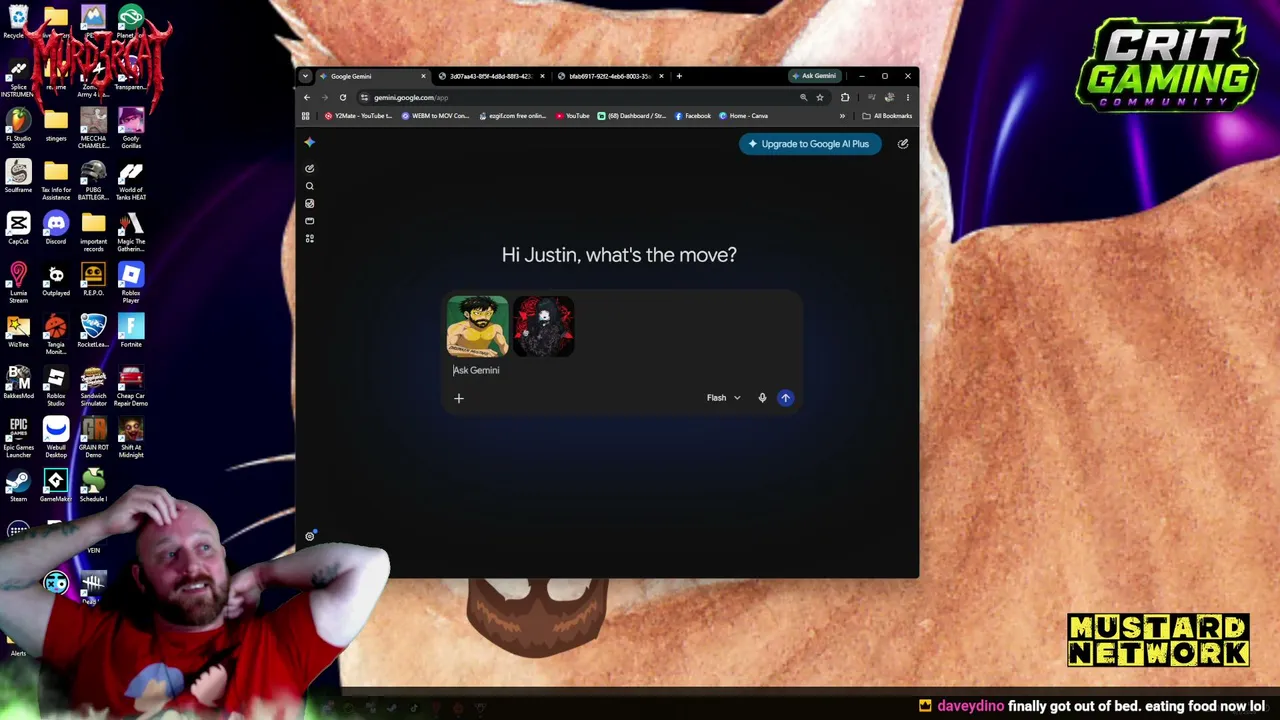1280x720 pixels.
Task: Expand the hidden bookmarks chevron
Action: point(842,116)
